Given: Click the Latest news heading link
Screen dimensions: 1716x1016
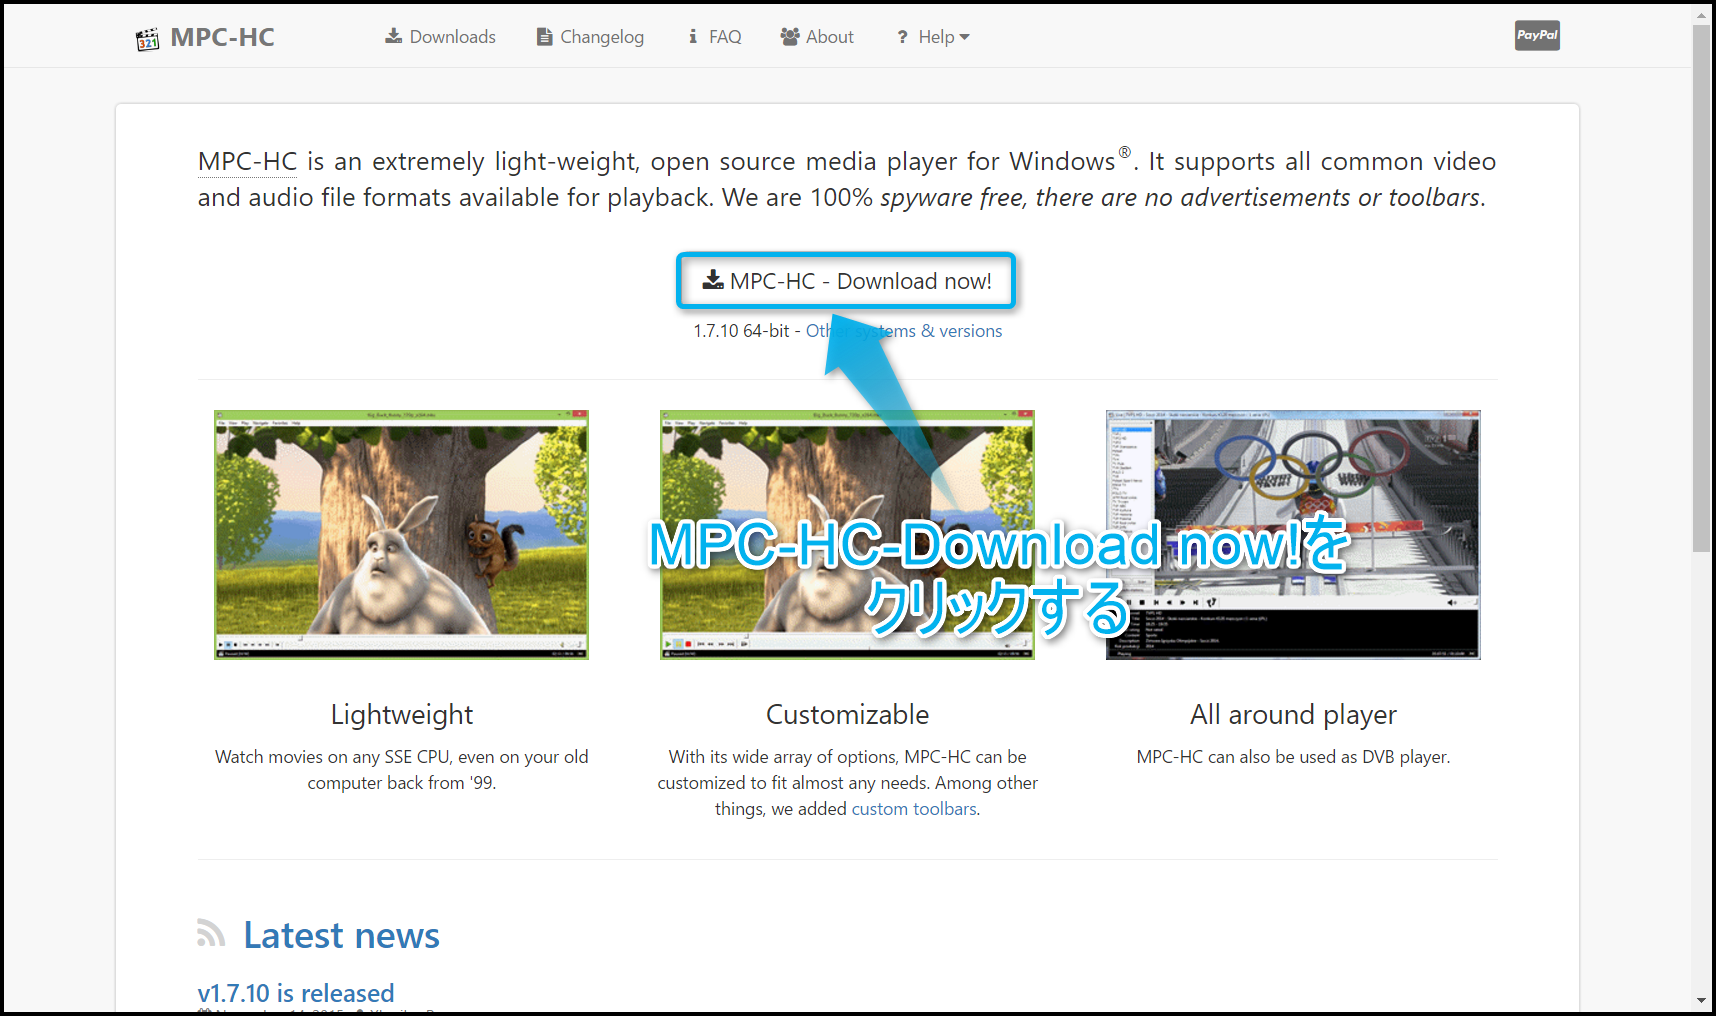Looking at the screenshot, I should 341,935.
